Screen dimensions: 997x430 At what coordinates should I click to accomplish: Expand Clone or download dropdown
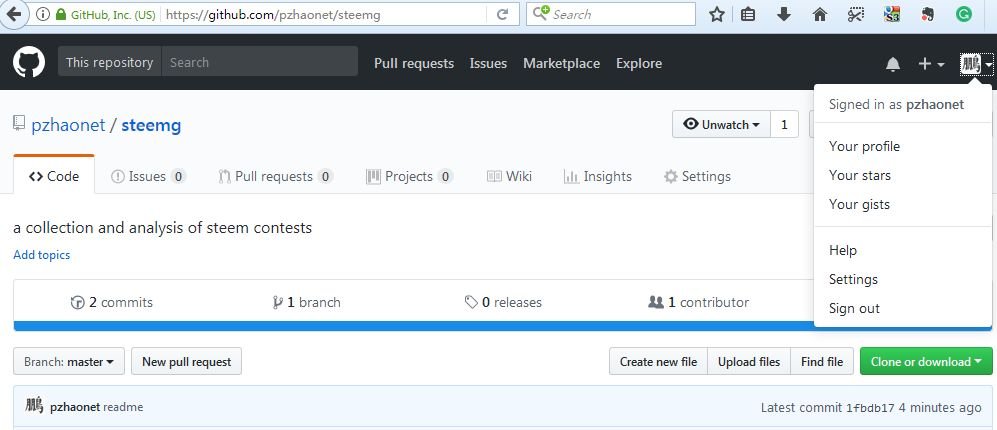pyautogui.click(x=926, y=361)
